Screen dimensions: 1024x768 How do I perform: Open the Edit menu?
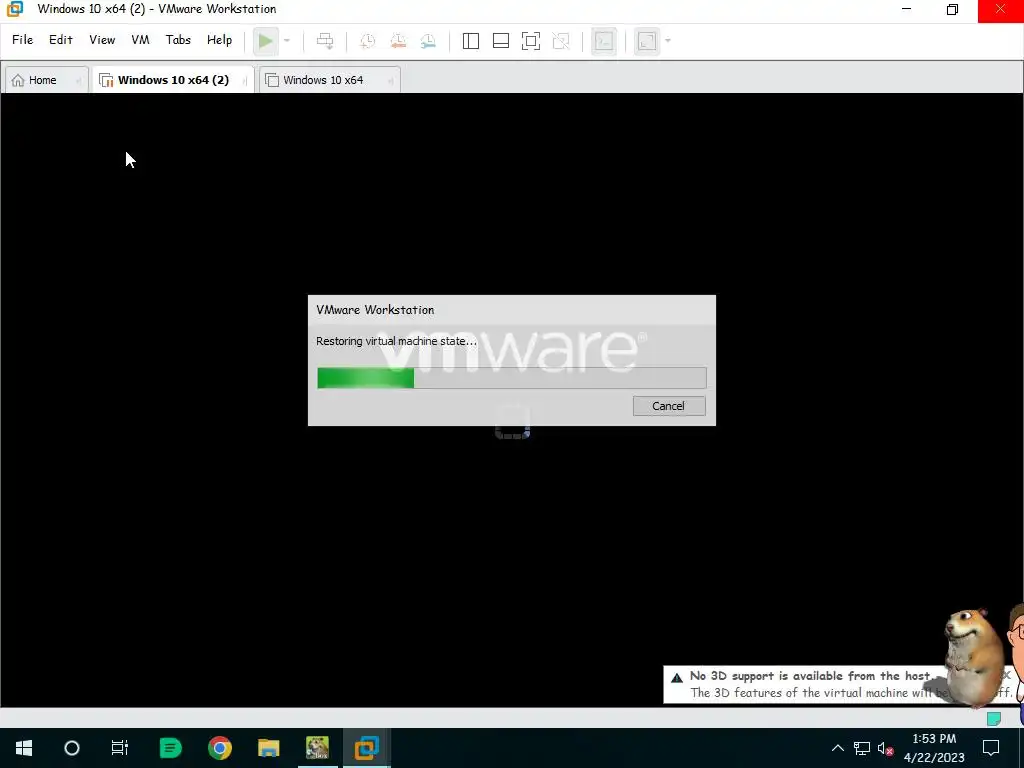pyautogui.click(x=61, y=40)
